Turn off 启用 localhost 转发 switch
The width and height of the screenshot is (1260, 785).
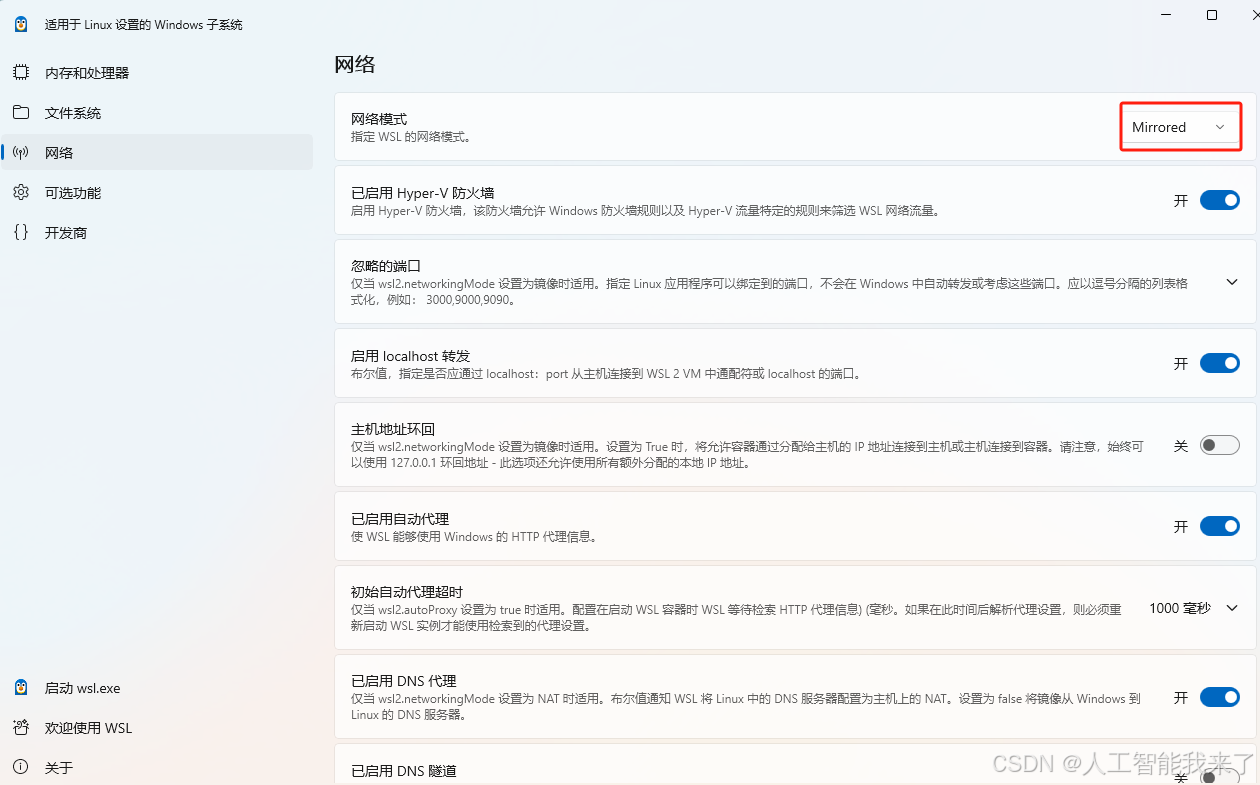tap(1219, 363)
